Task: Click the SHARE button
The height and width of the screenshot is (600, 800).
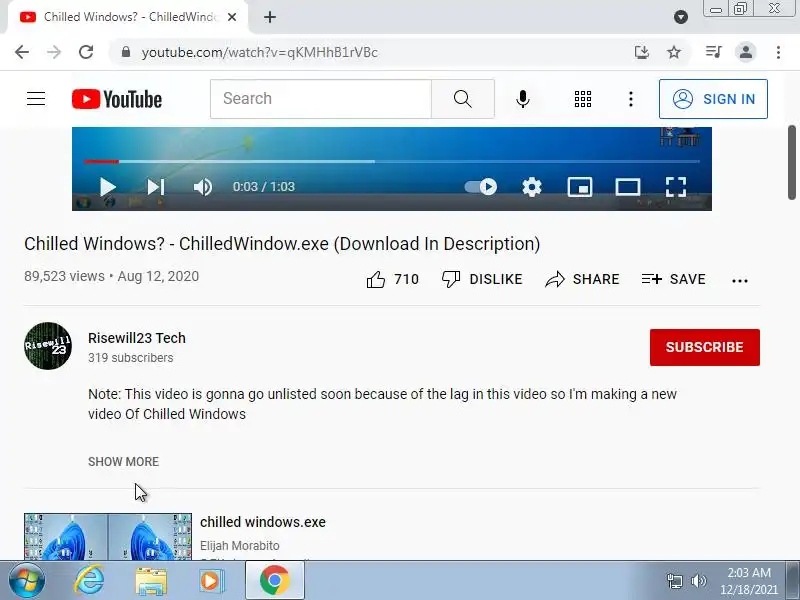Action: [582, 279]
